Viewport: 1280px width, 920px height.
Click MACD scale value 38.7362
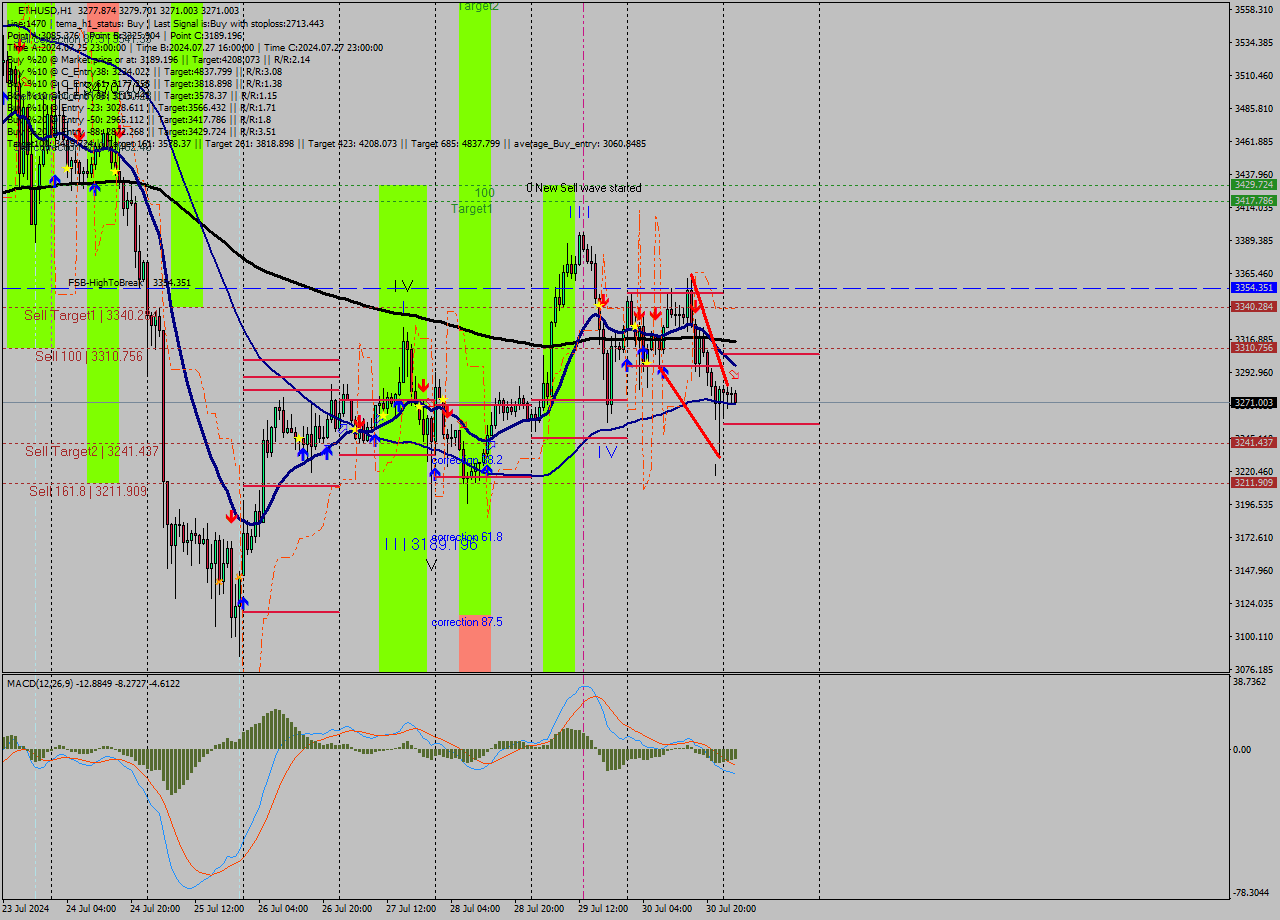point(1252,681)
